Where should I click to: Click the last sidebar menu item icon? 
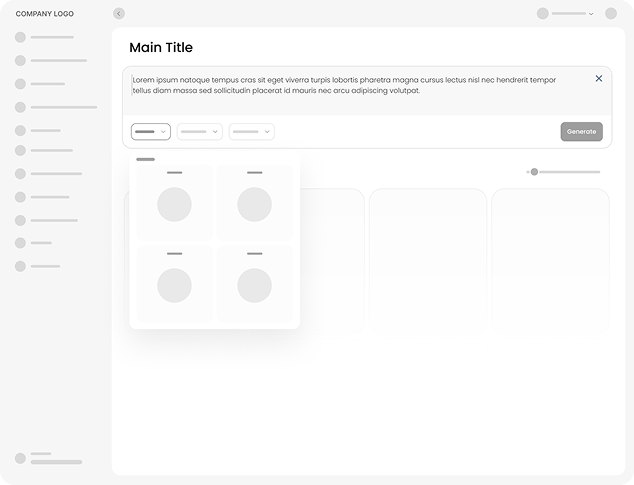click(20, 266)
